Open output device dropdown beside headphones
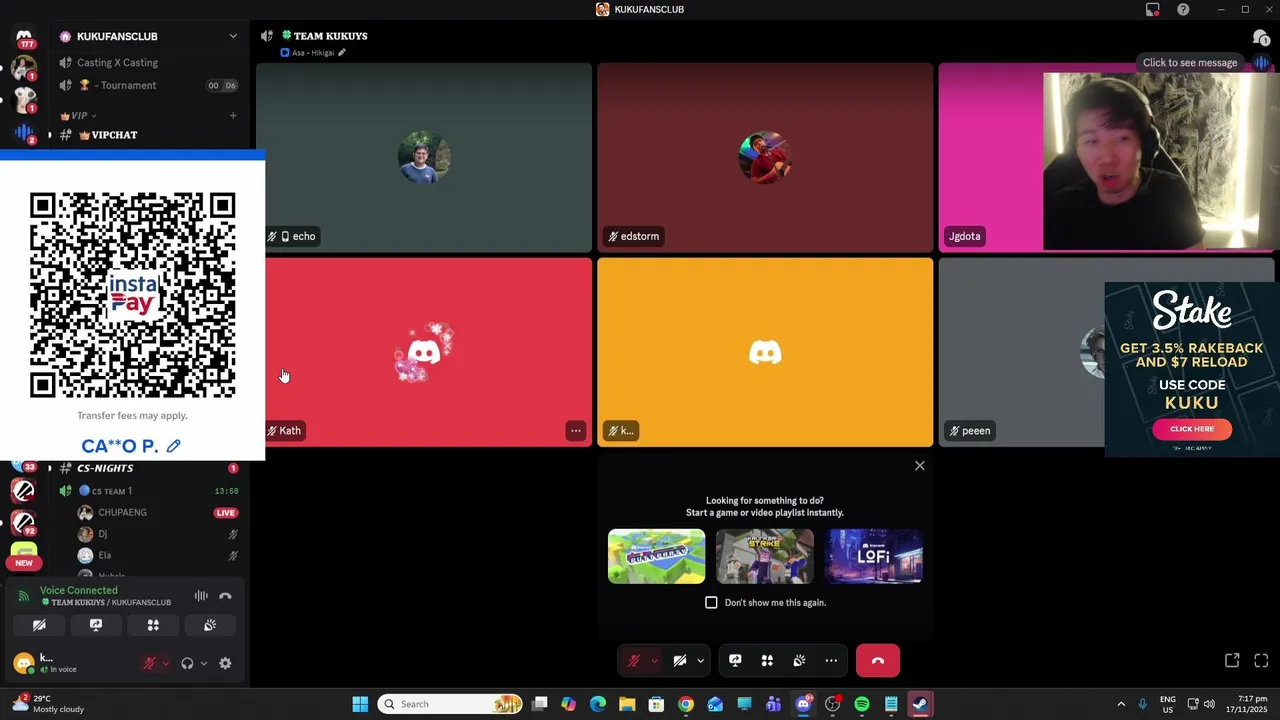The width and height of the screenshot is (1280, 720). [x=204, y=663]
